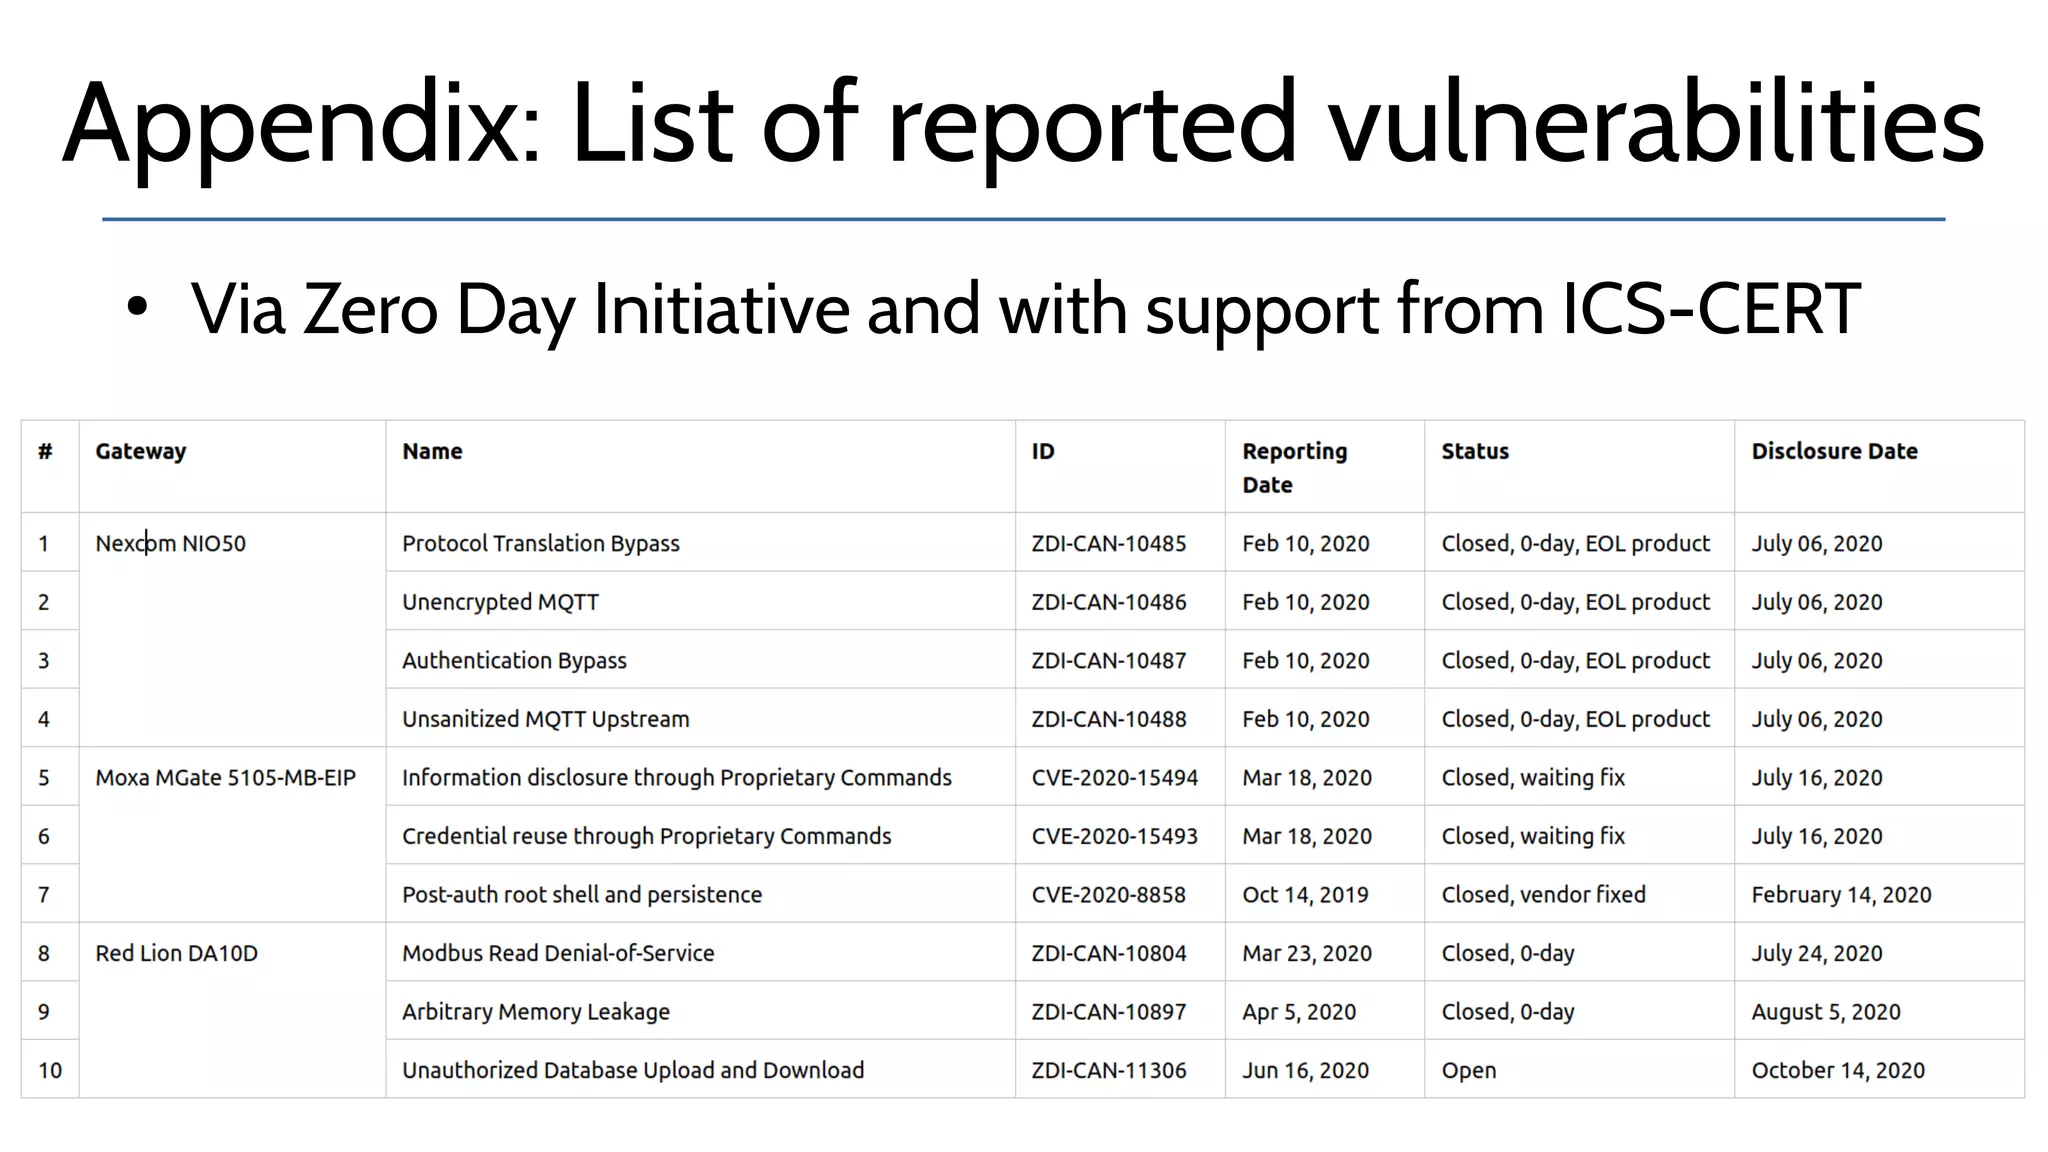Select ID 'ZDI-CAN-10897'
2048x1152 pixels.
1109,1011
